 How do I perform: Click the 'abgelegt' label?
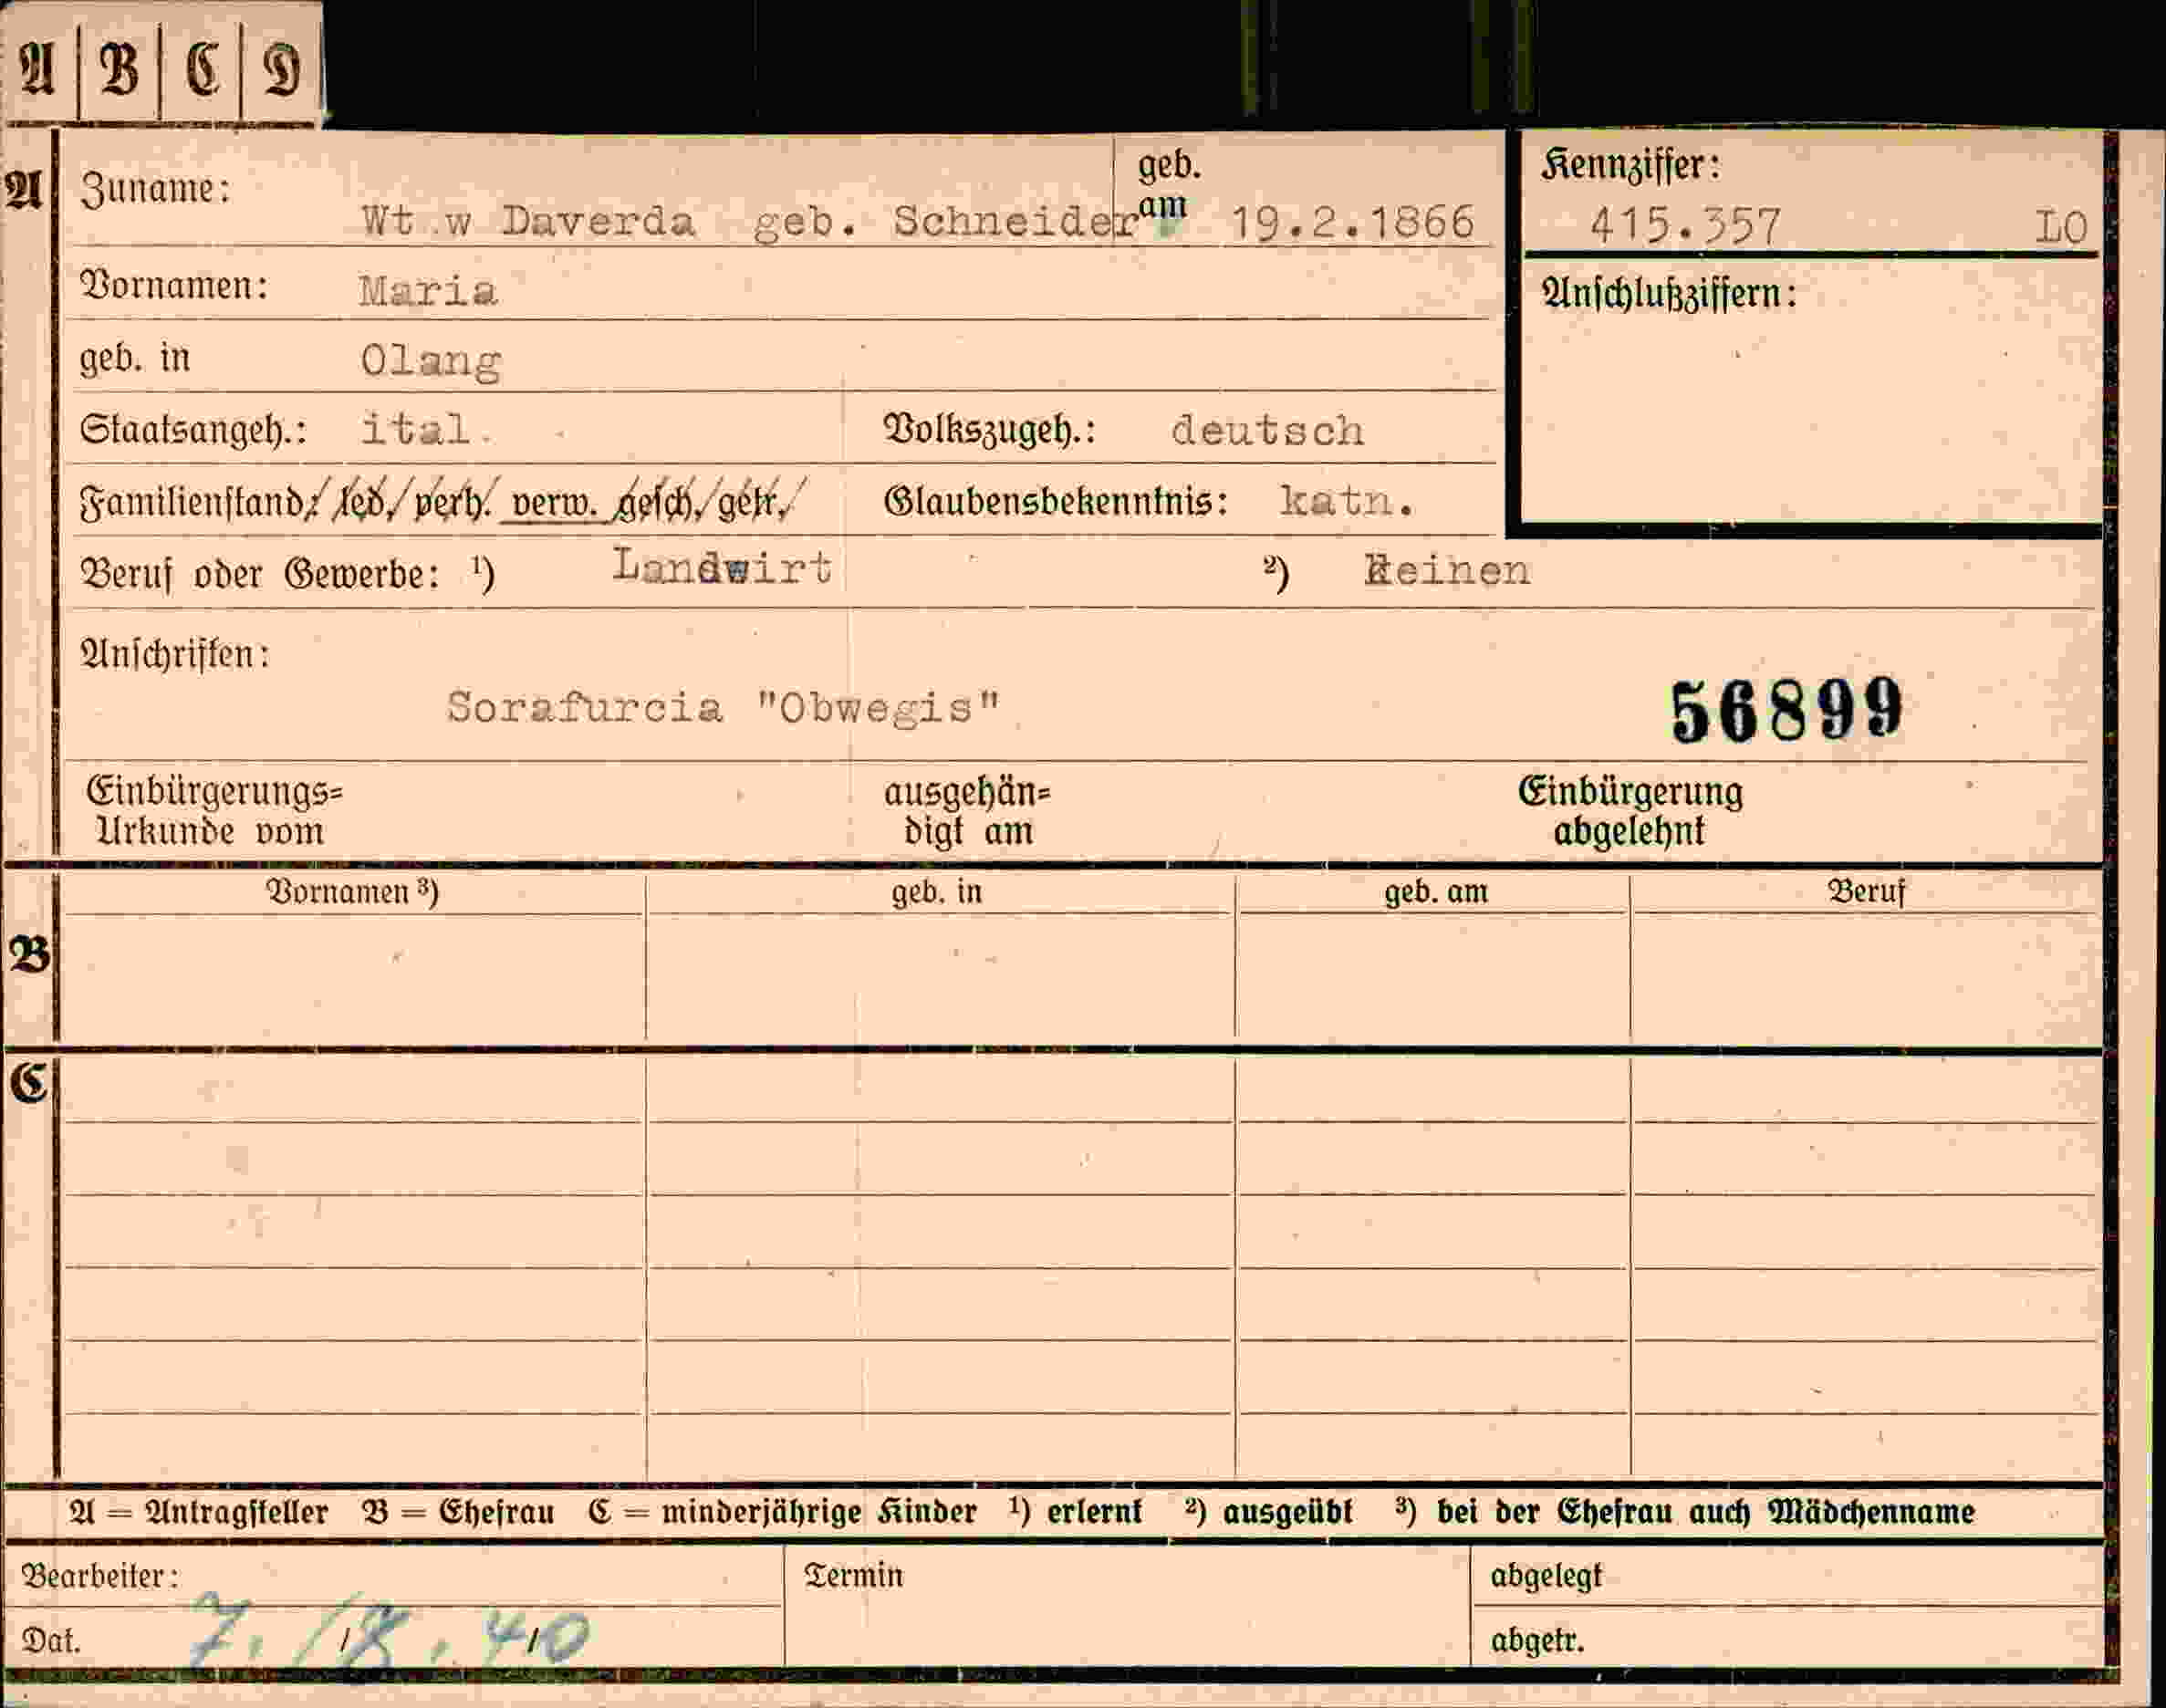pyautogui.click(x=1546, y=1577)
